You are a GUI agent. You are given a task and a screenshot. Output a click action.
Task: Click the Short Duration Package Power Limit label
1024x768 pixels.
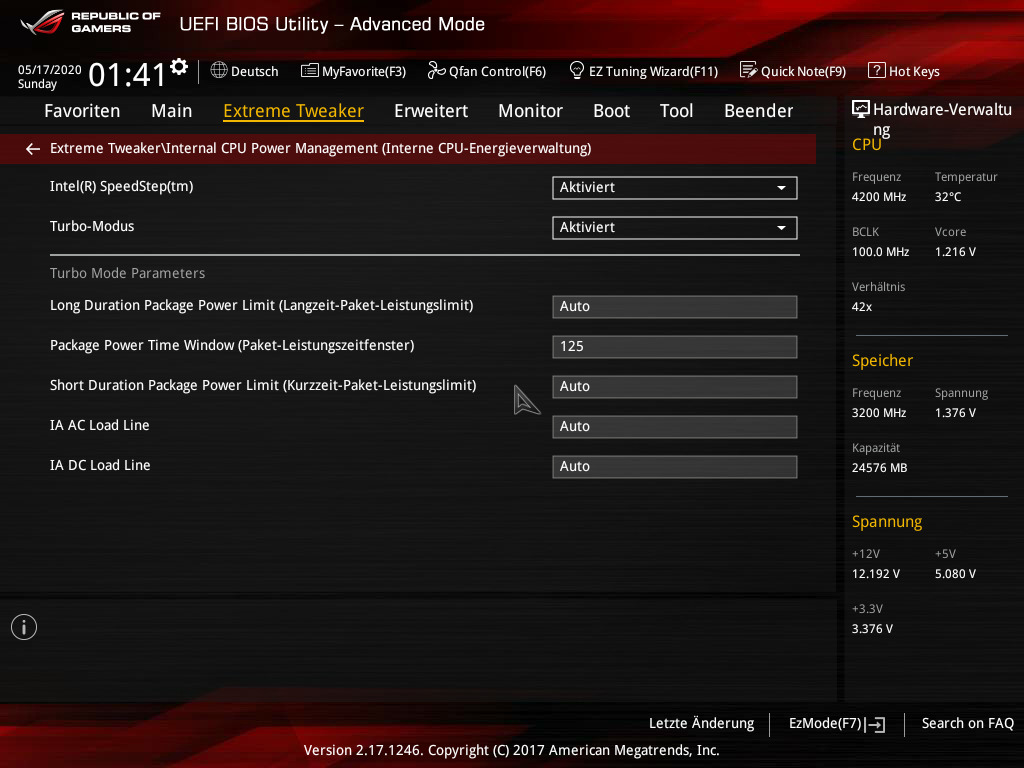click(x=263, y=385)
